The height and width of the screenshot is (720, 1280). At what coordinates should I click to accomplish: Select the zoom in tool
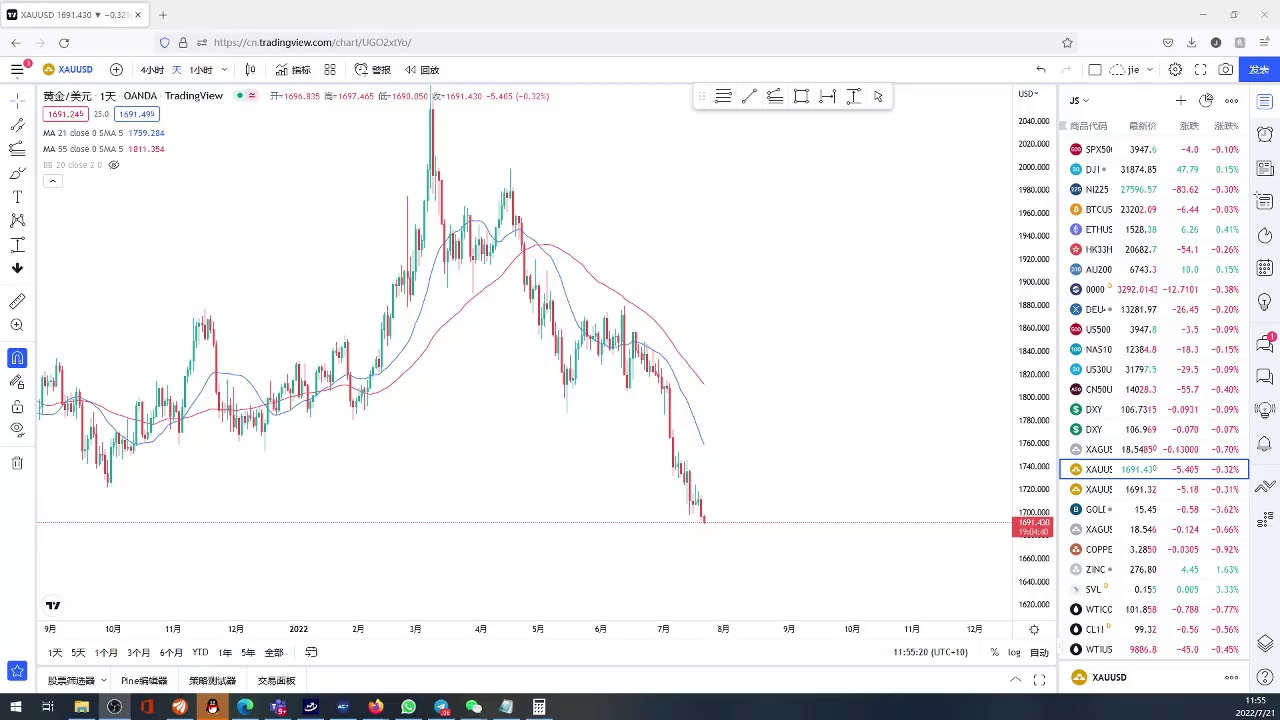coord(17,325)
